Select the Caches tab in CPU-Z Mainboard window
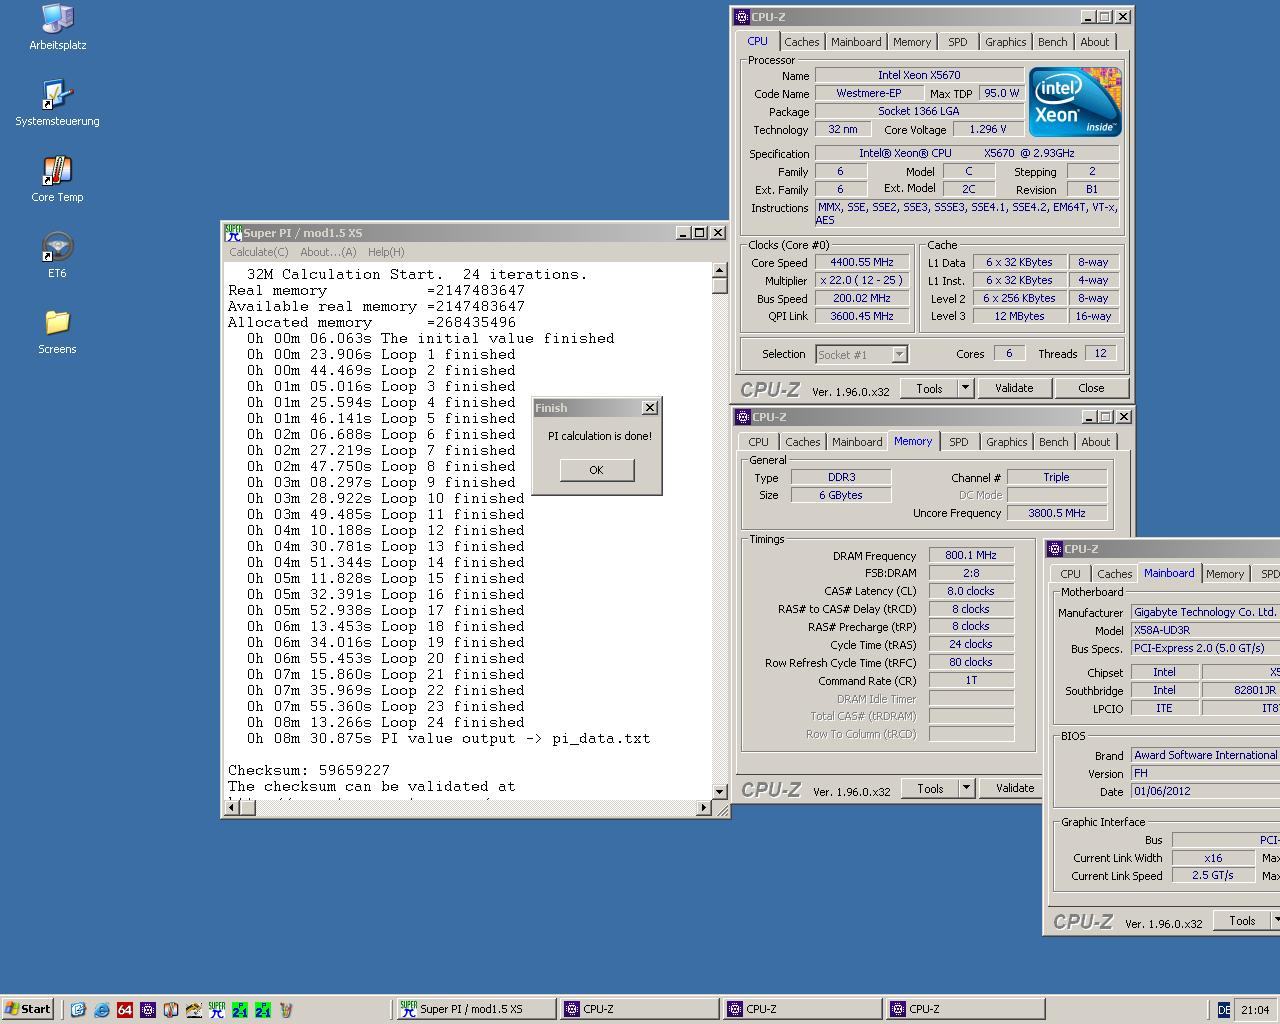Screen dimensions: 1280x1024 [x=1114, y=574]
